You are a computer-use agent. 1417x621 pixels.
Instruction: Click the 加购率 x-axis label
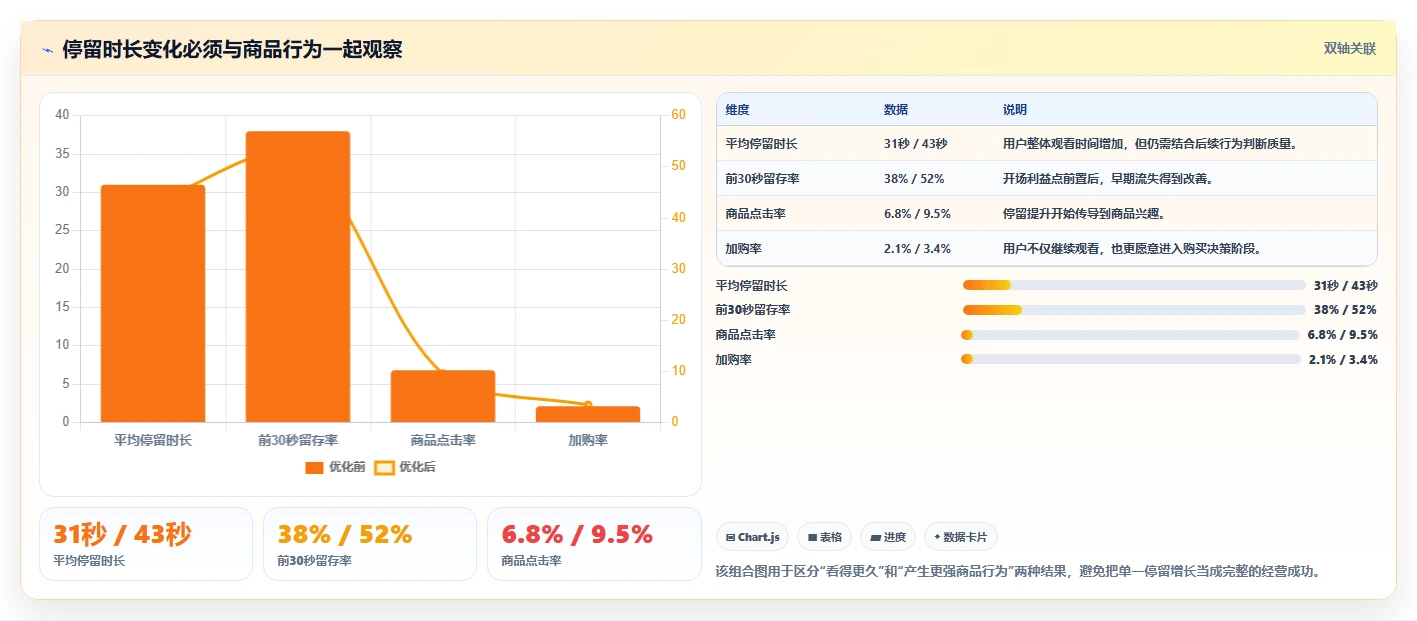click(588, 440)
